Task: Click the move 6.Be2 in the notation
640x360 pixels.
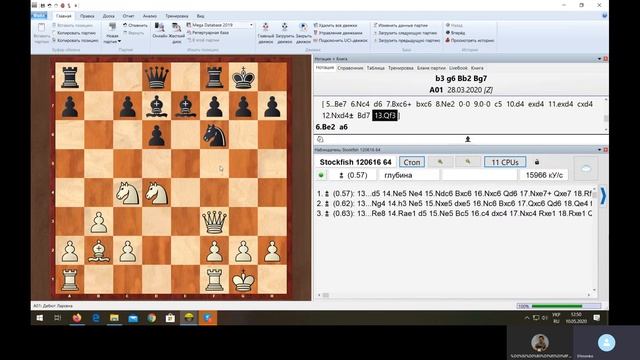Action: click(325, 127)
